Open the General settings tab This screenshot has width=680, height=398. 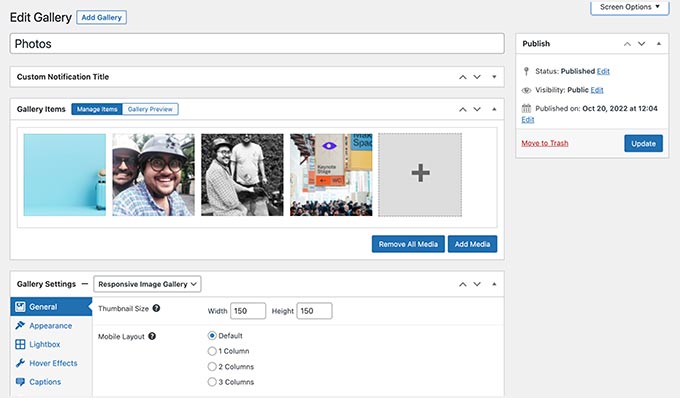(x=51, y=307)
